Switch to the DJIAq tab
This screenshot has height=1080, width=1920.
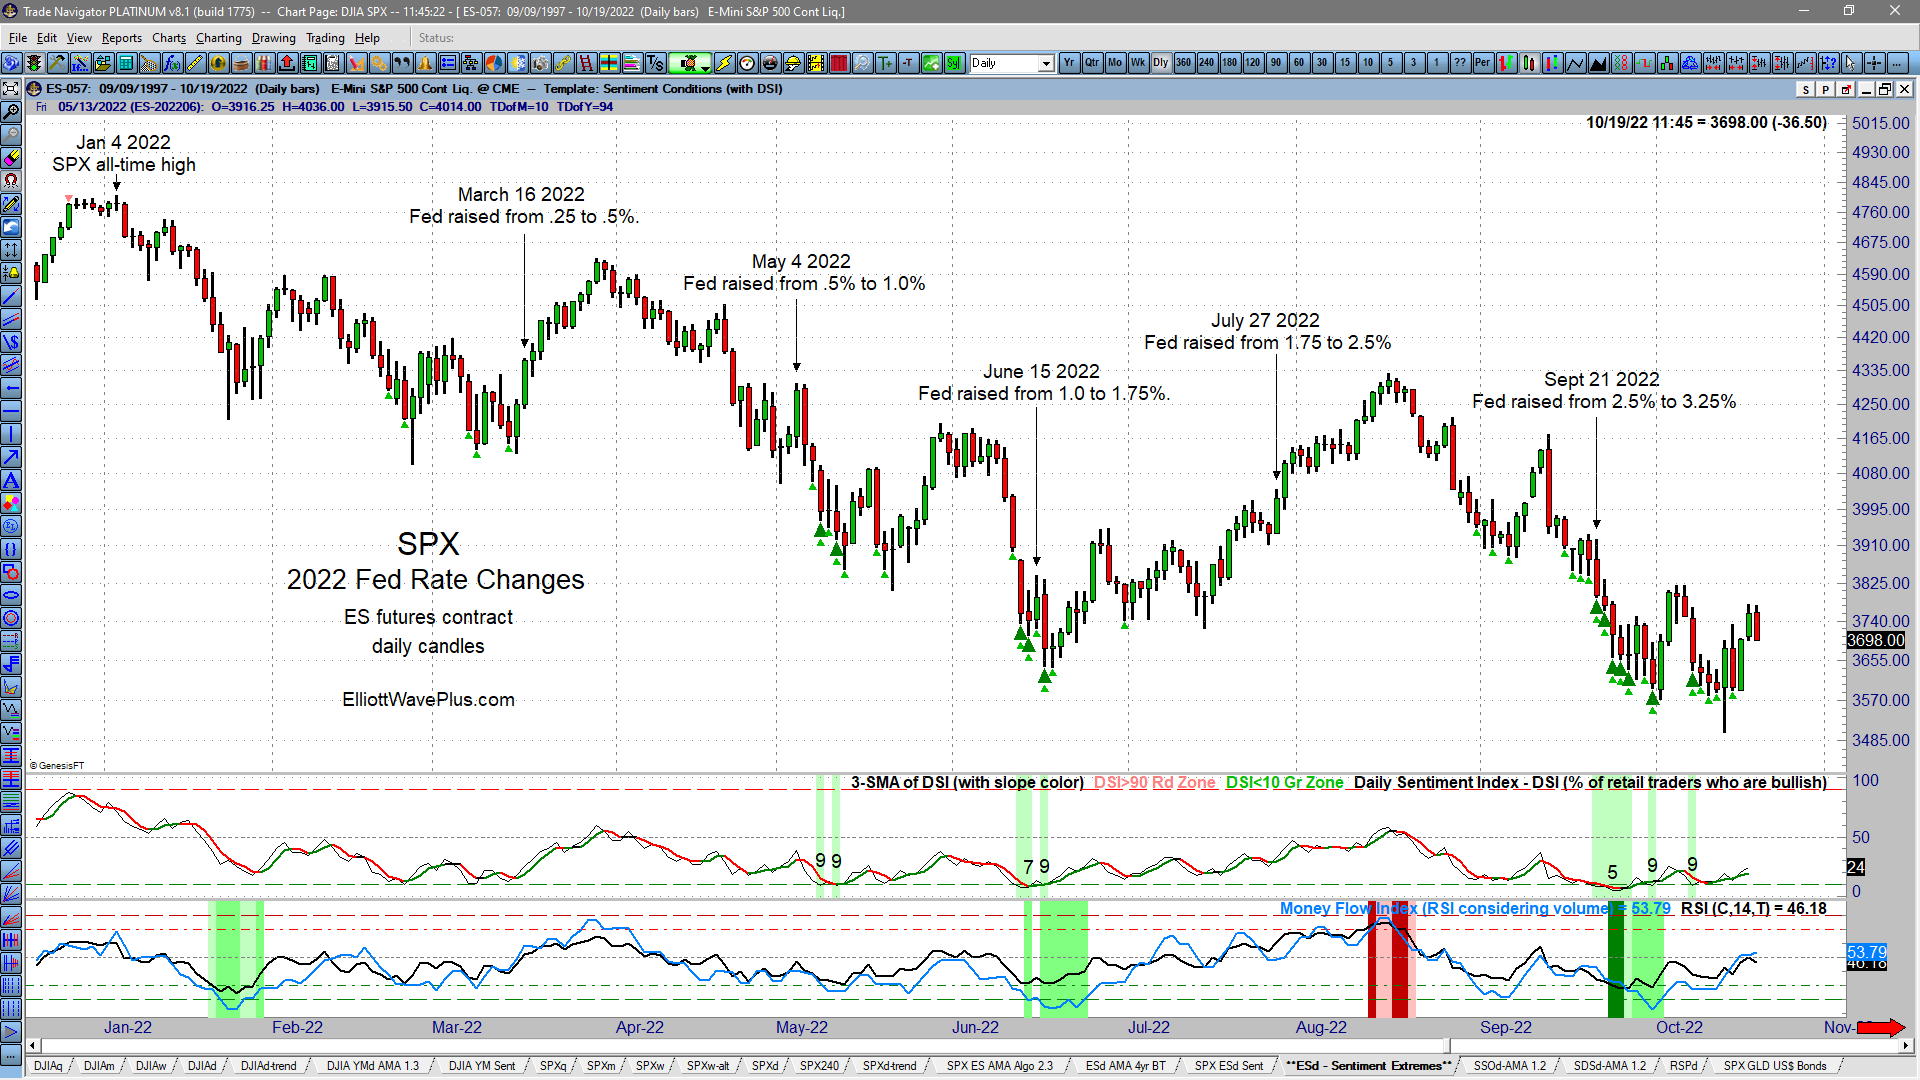[48, 1066]
